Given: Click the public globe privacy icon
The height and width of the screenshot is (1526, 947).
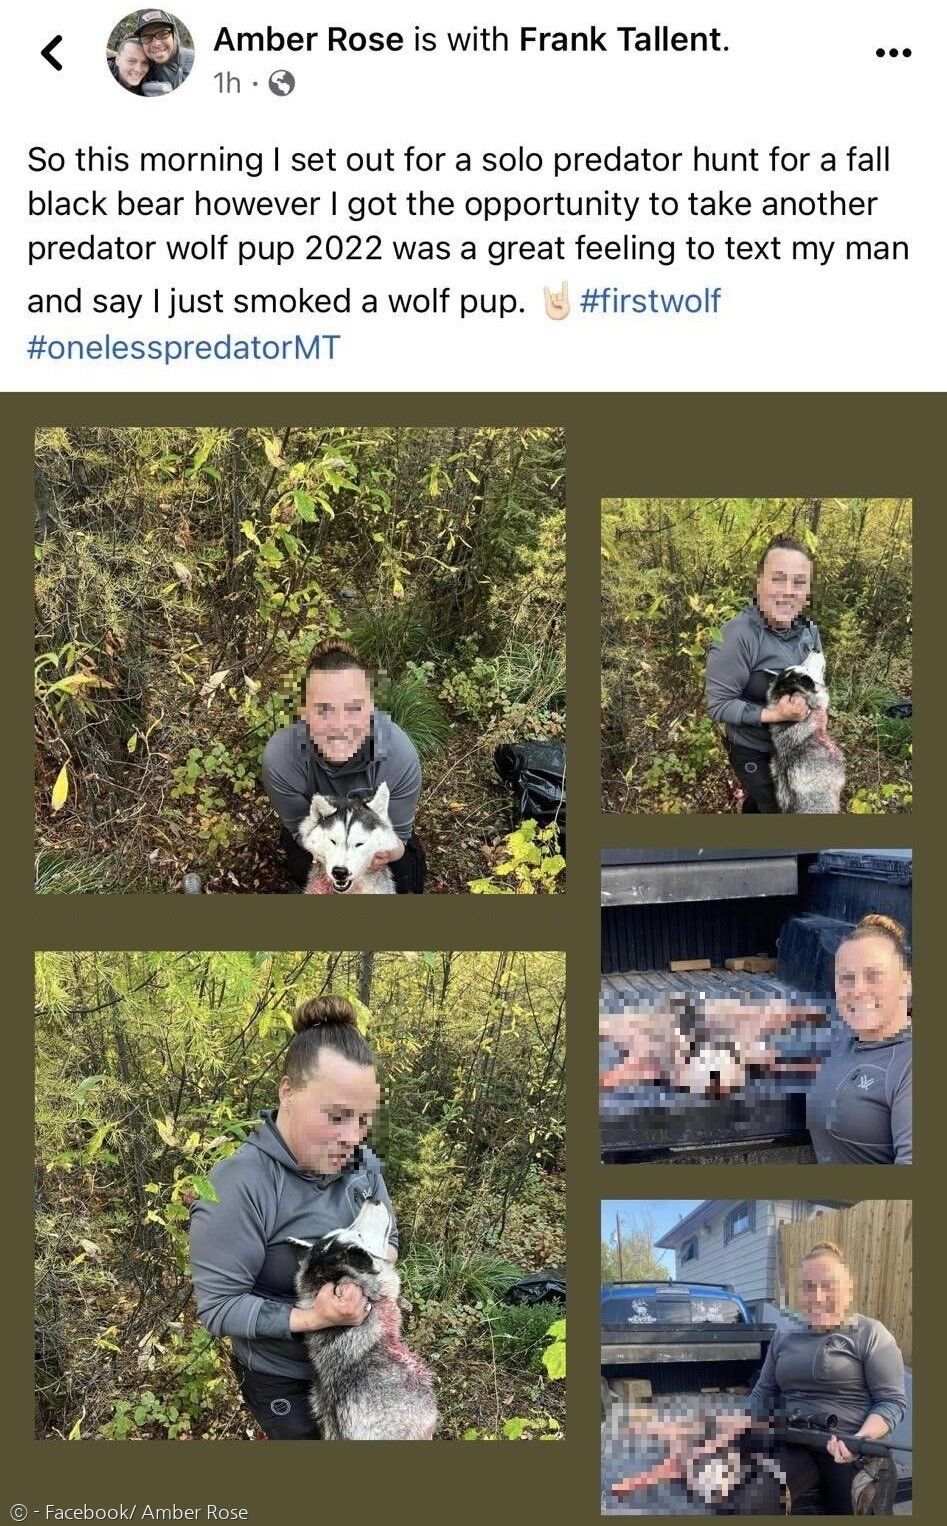Looking at the screenshot, I should pos(283,84).
